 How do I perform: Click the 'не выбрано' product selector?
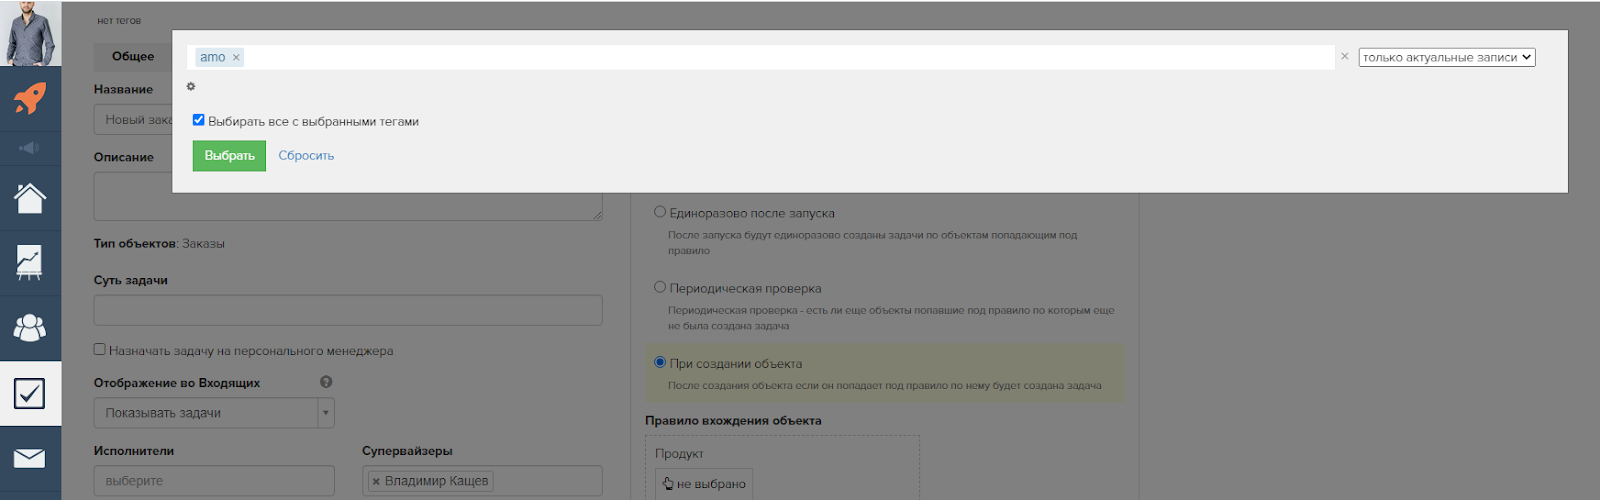704,484
